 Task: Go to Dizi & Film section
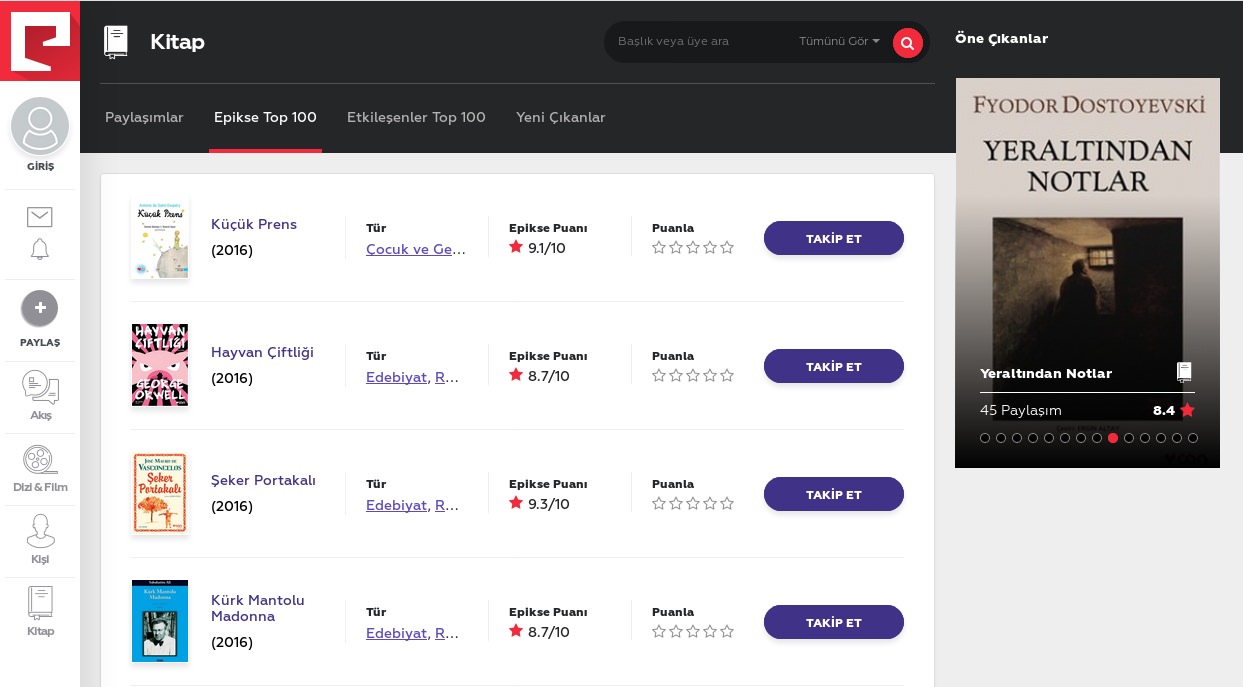coord(40,469)
